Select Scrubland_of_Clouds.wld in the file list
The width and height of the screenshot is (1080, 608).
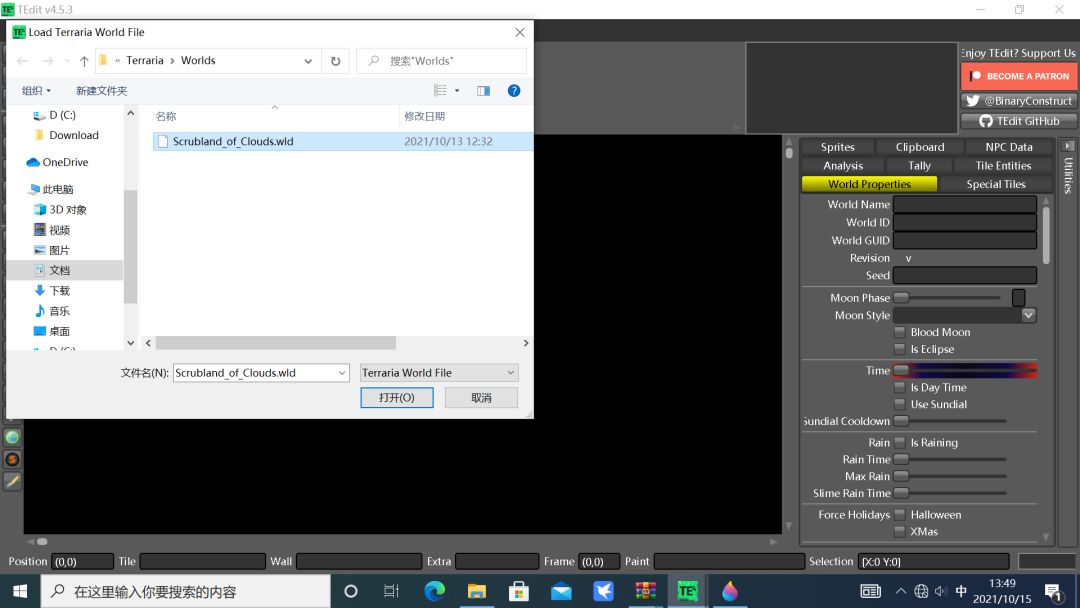tap(233, 142)
